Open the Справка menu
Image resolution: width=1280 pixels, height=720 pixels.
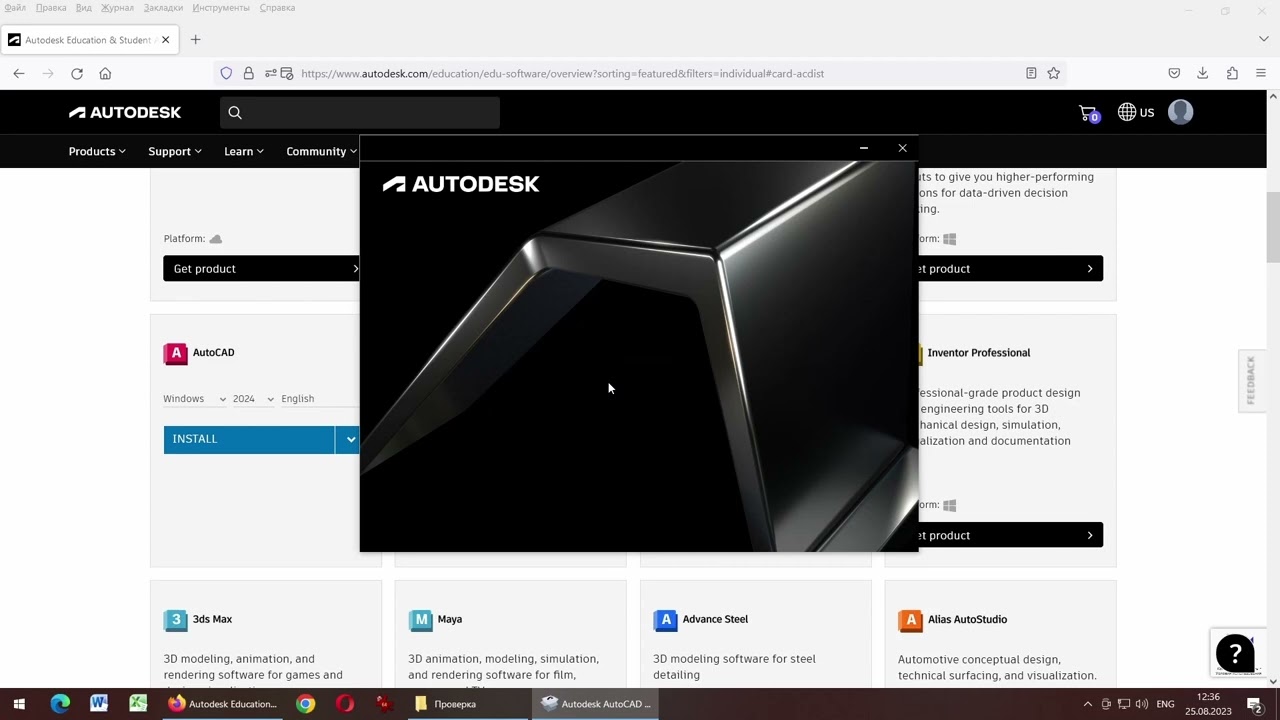pyautogui.click(x=277, y=8)
